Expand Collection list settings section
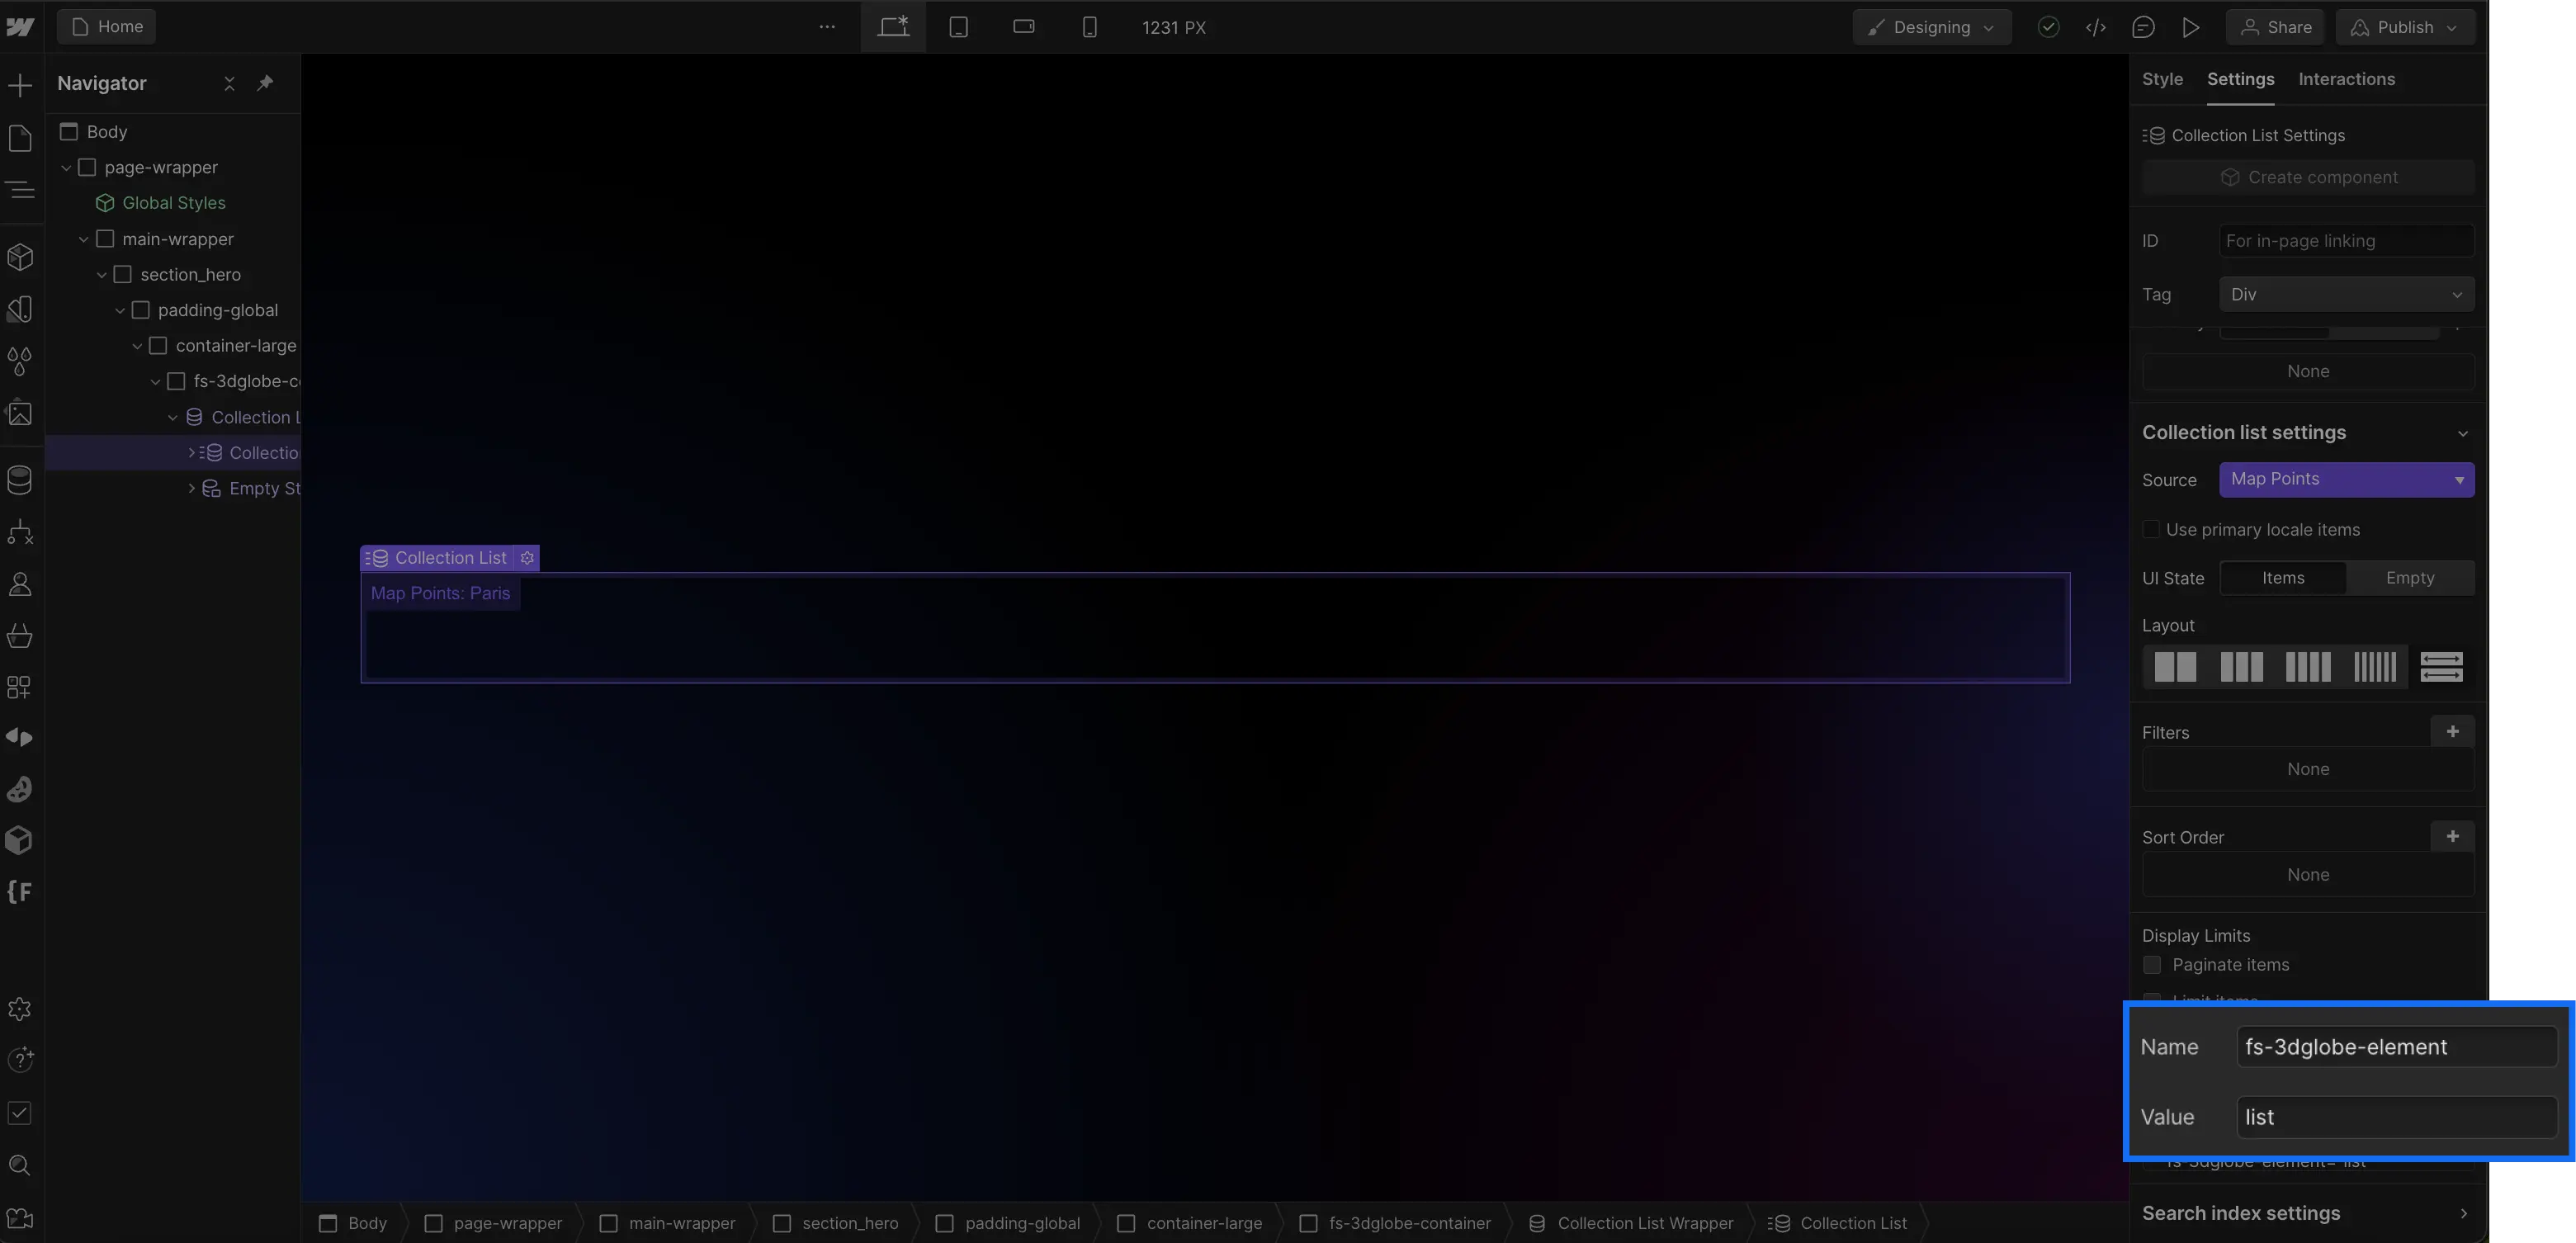2576x1243 pixels. pos(2461,432)
